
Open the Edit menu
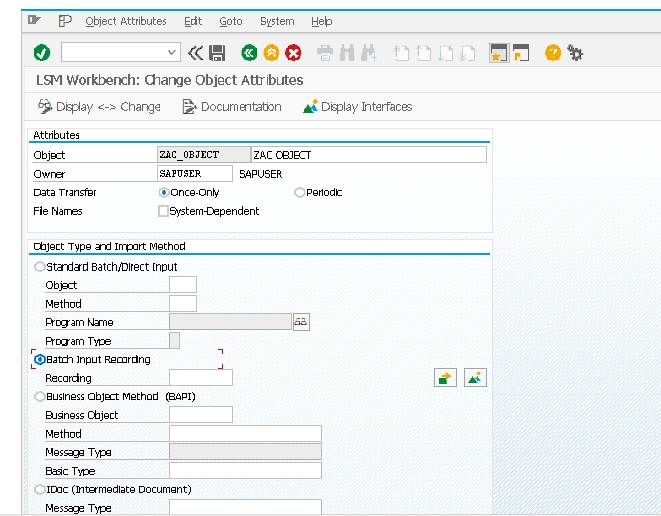[193, 21]
